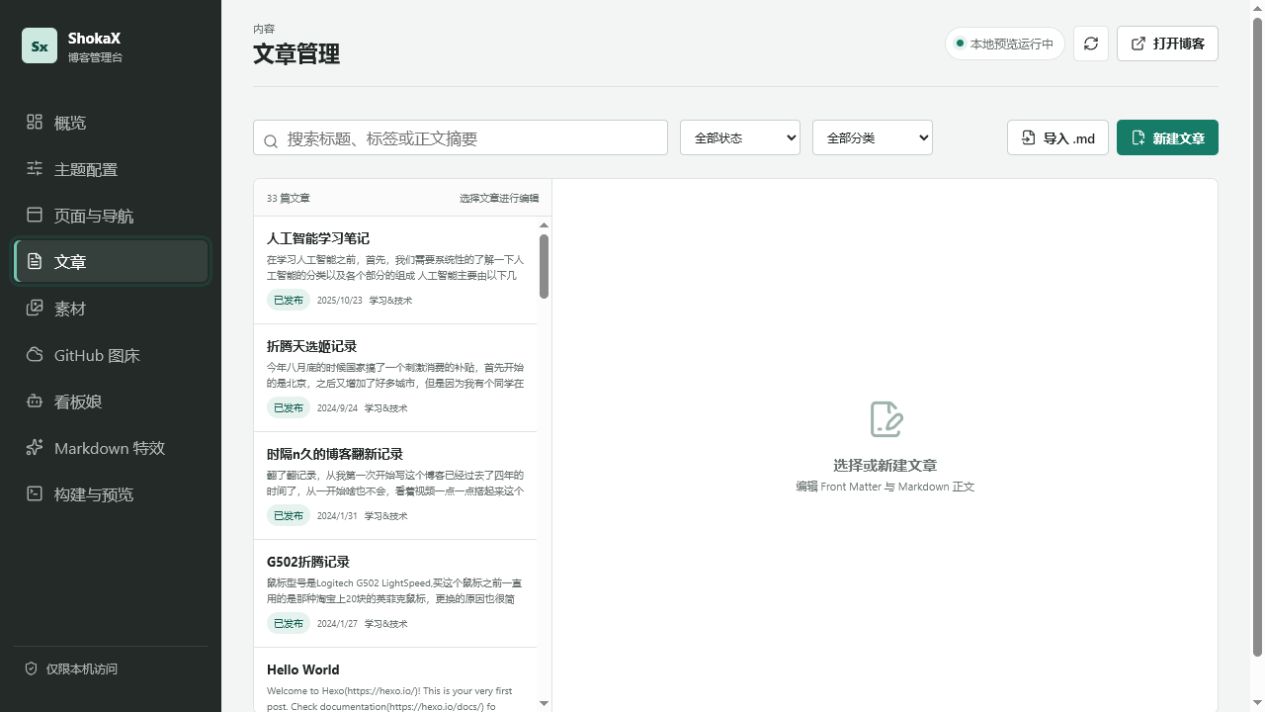1265x712 pixels.
Task: Click the edit-document icon in empty editor pane
Action: [886, 419]
